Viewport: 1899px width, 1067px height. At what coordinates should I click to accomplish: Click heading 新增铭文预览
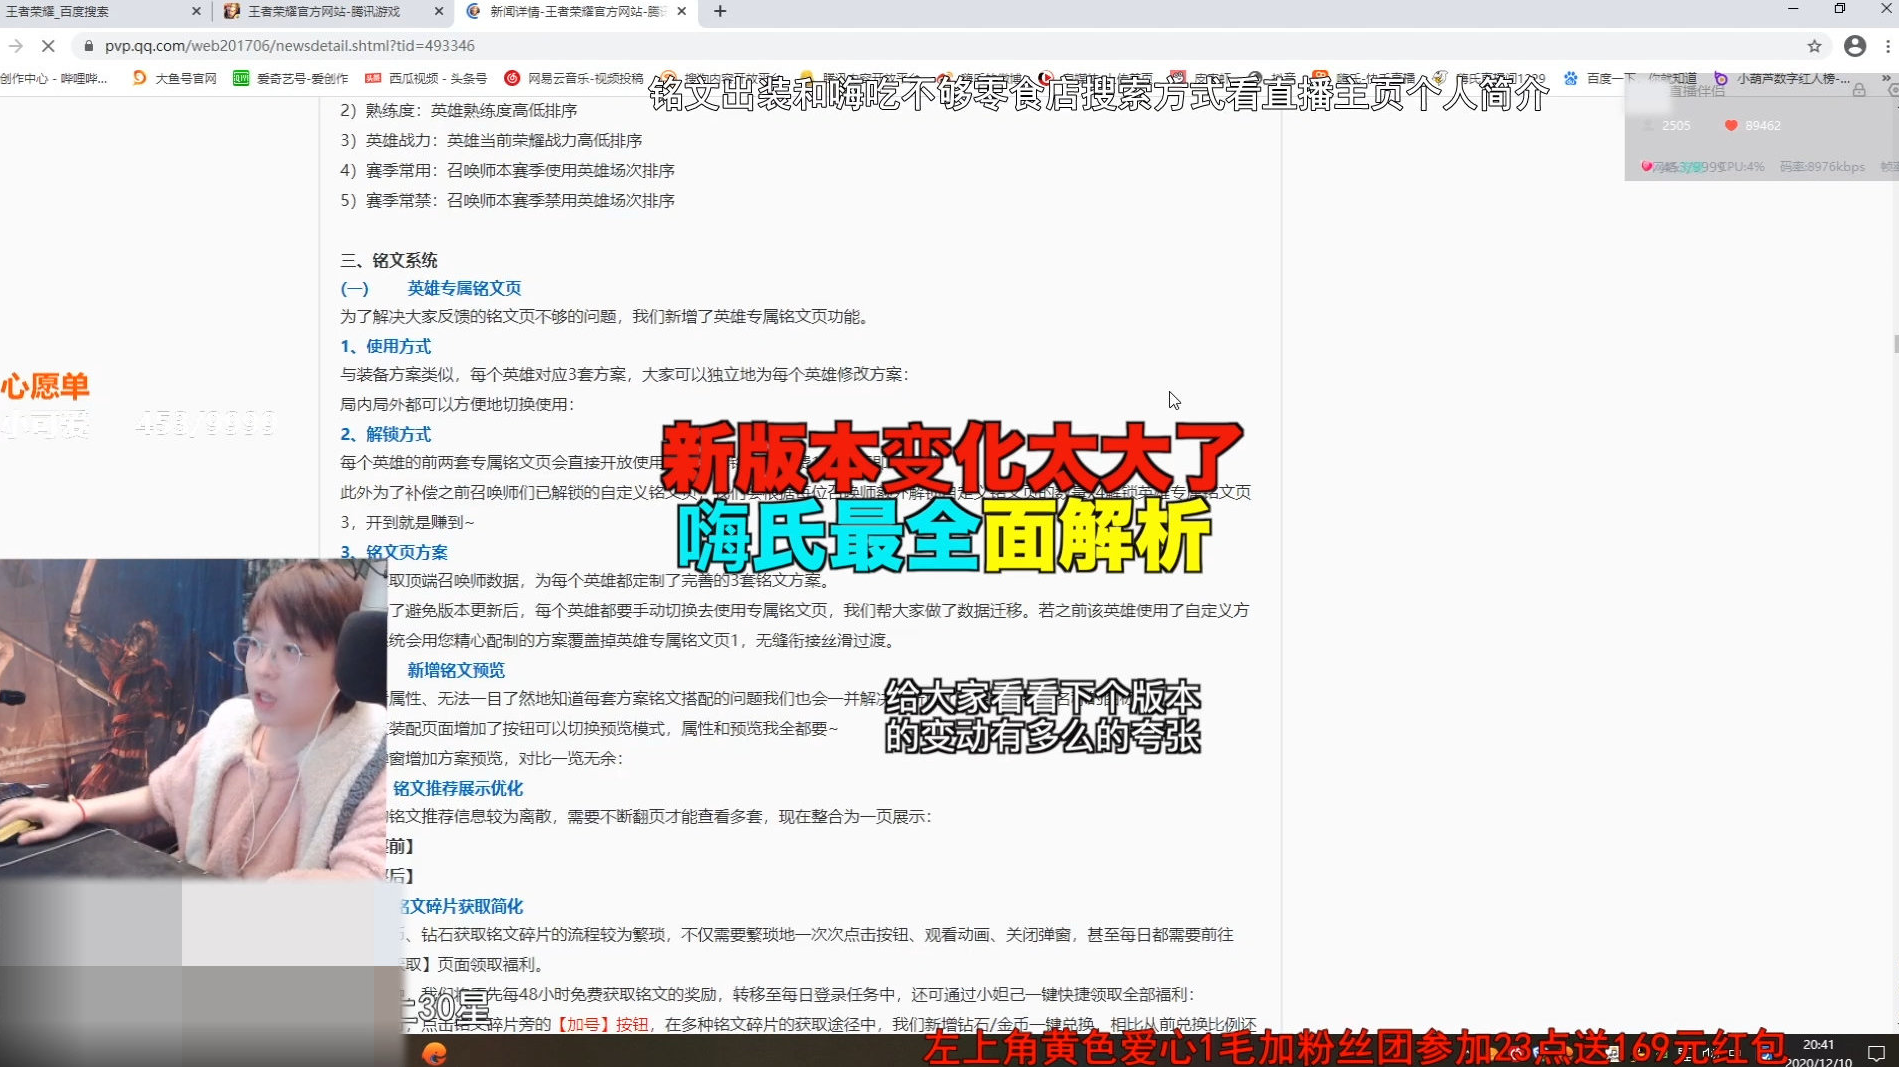point(456,670)
